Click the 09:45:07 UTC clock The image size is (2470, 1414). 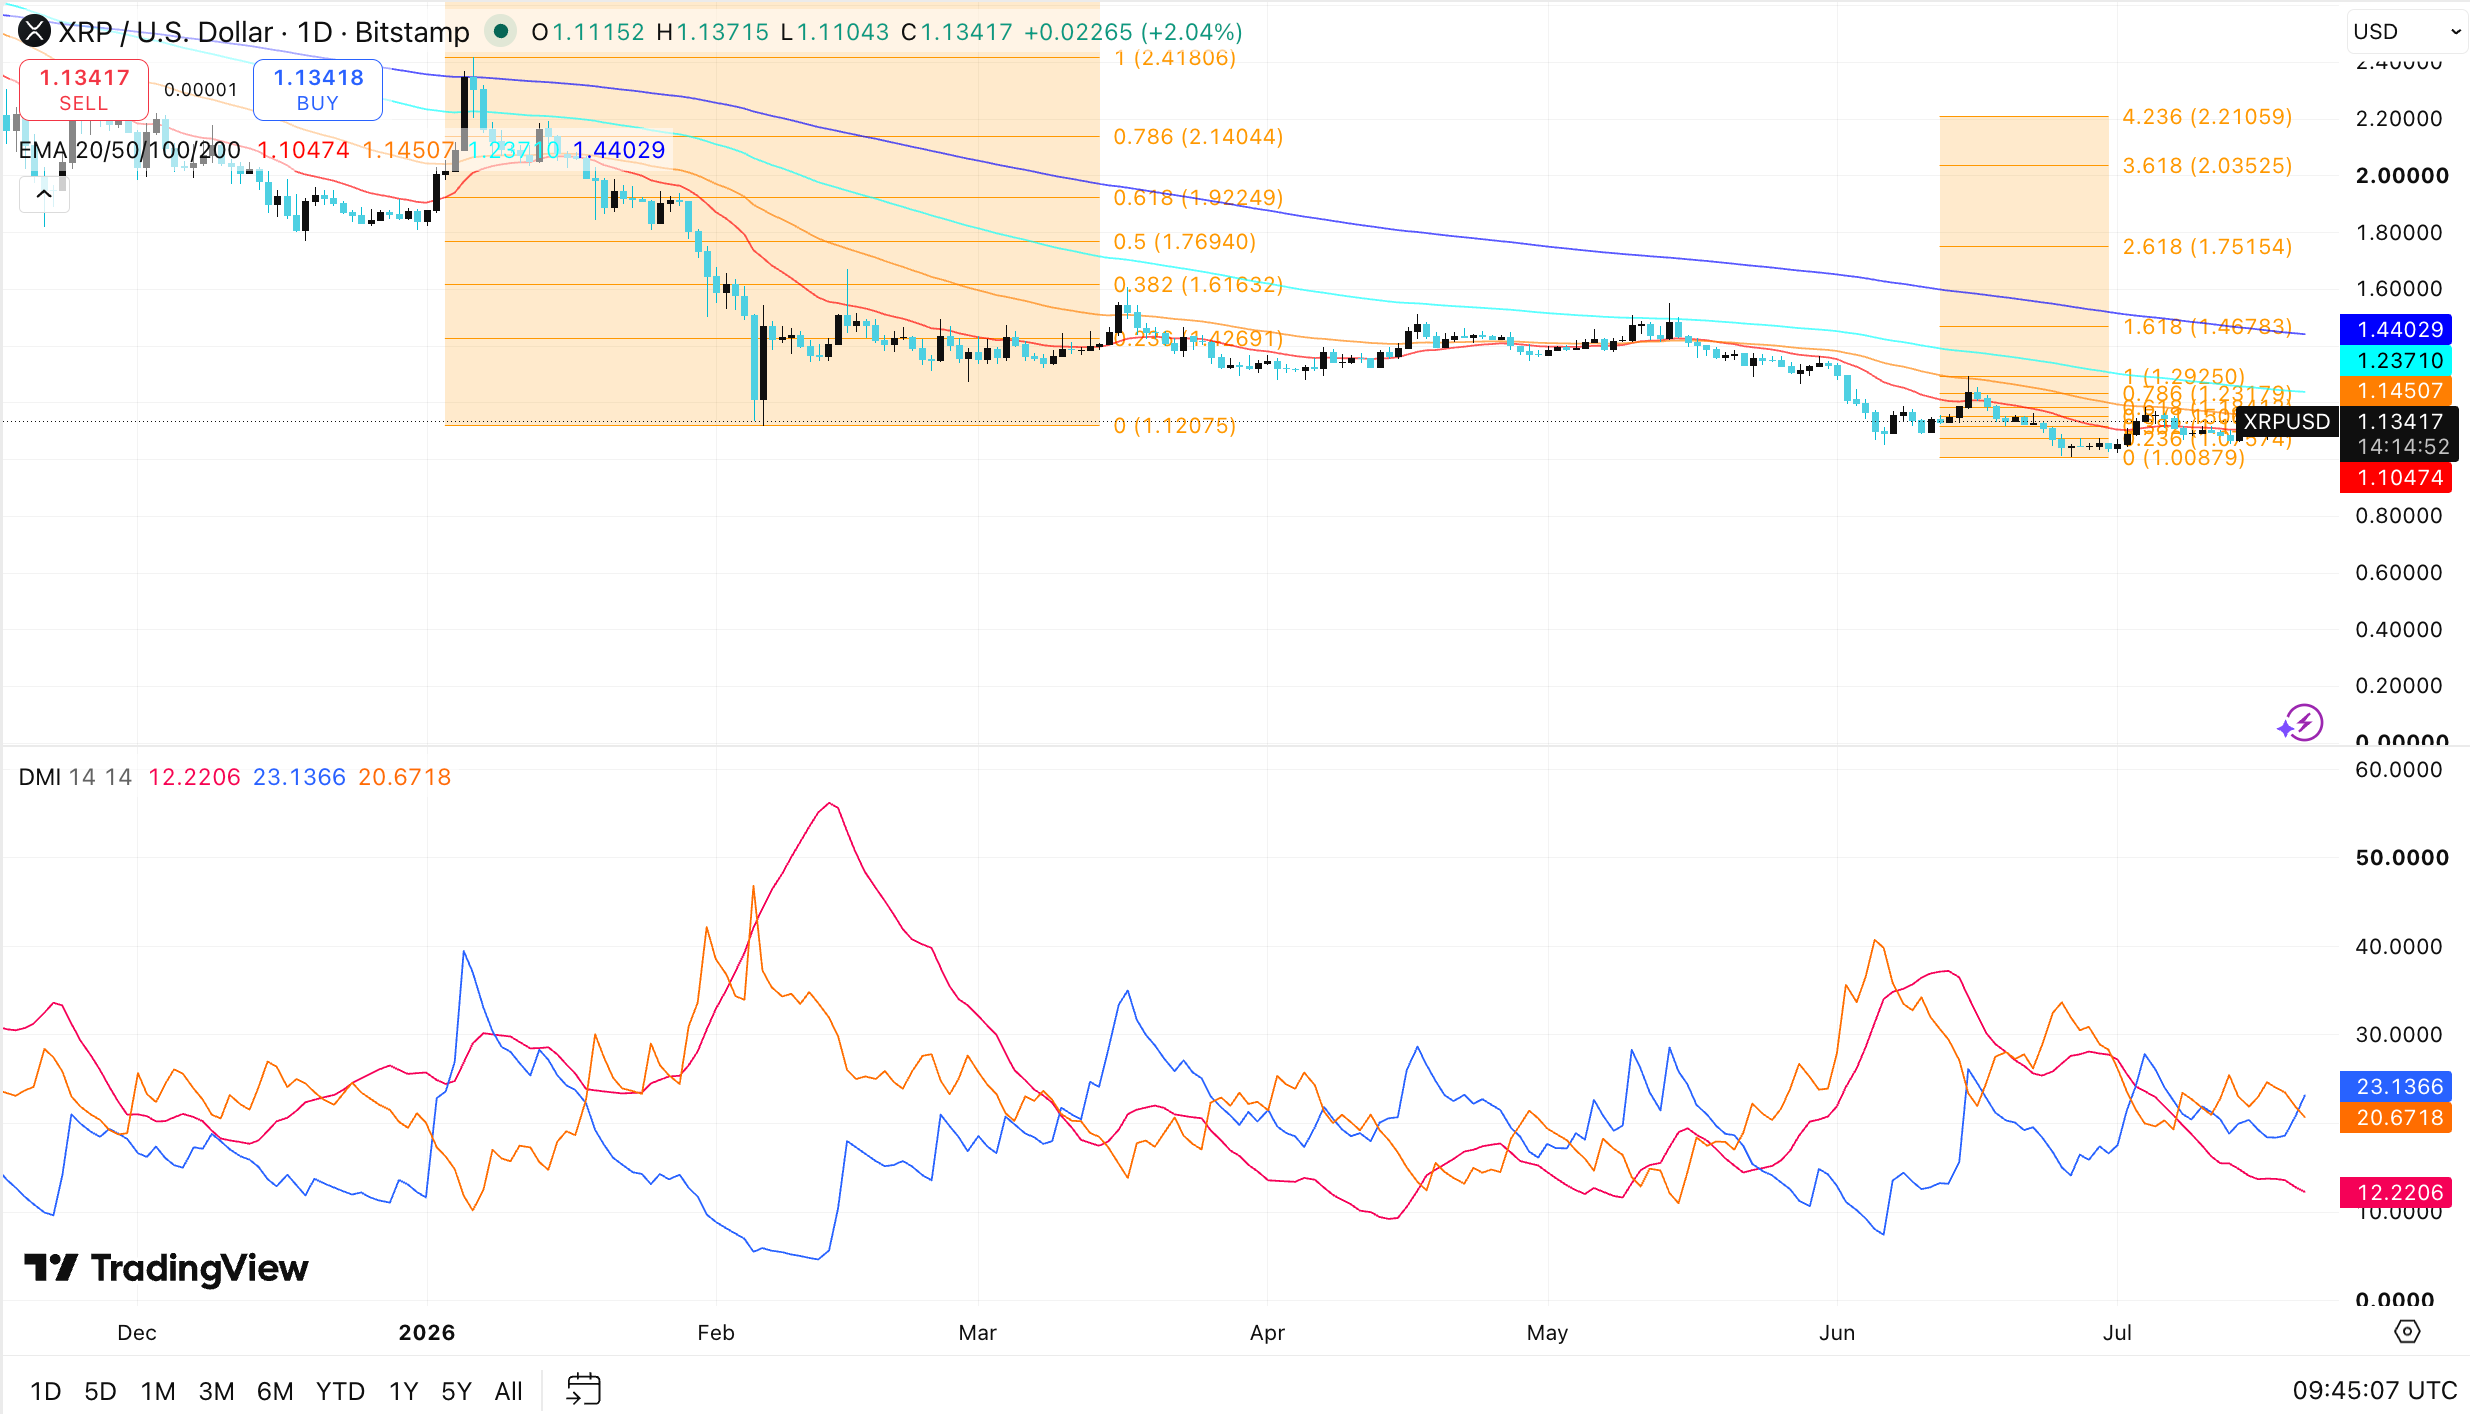[x=2375, y=1390]
